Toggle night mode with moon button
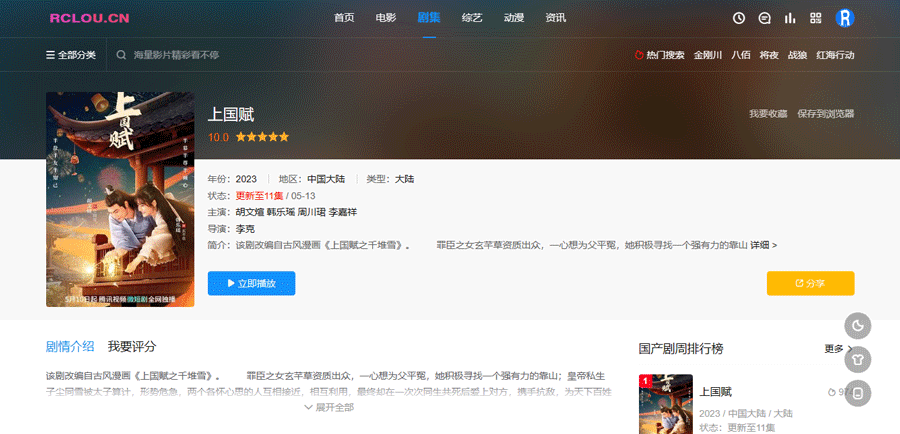This screenshot has height=434, width=900. tap(858, 326)
